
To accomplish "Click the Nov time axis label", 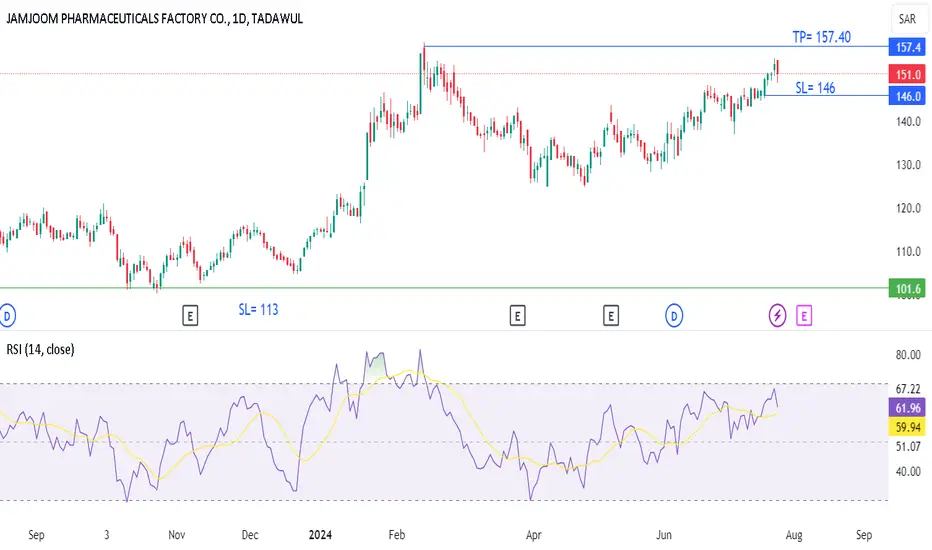I will pyautogui.click(x=177, y=535).
